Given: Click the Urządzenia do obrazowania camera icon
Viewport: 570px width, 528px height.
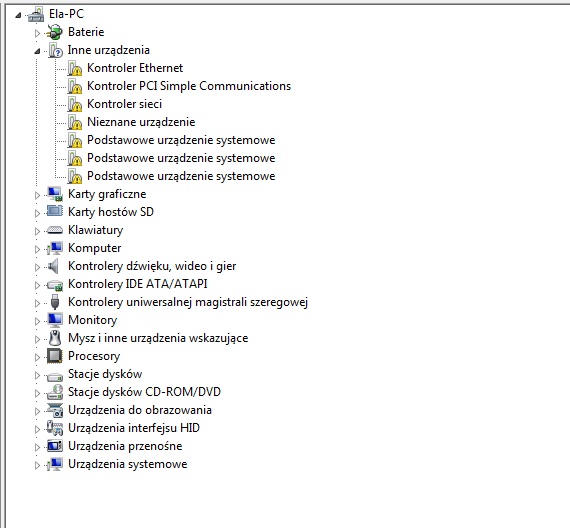Looking at the screenshot, I should click(x=55, y=410).
